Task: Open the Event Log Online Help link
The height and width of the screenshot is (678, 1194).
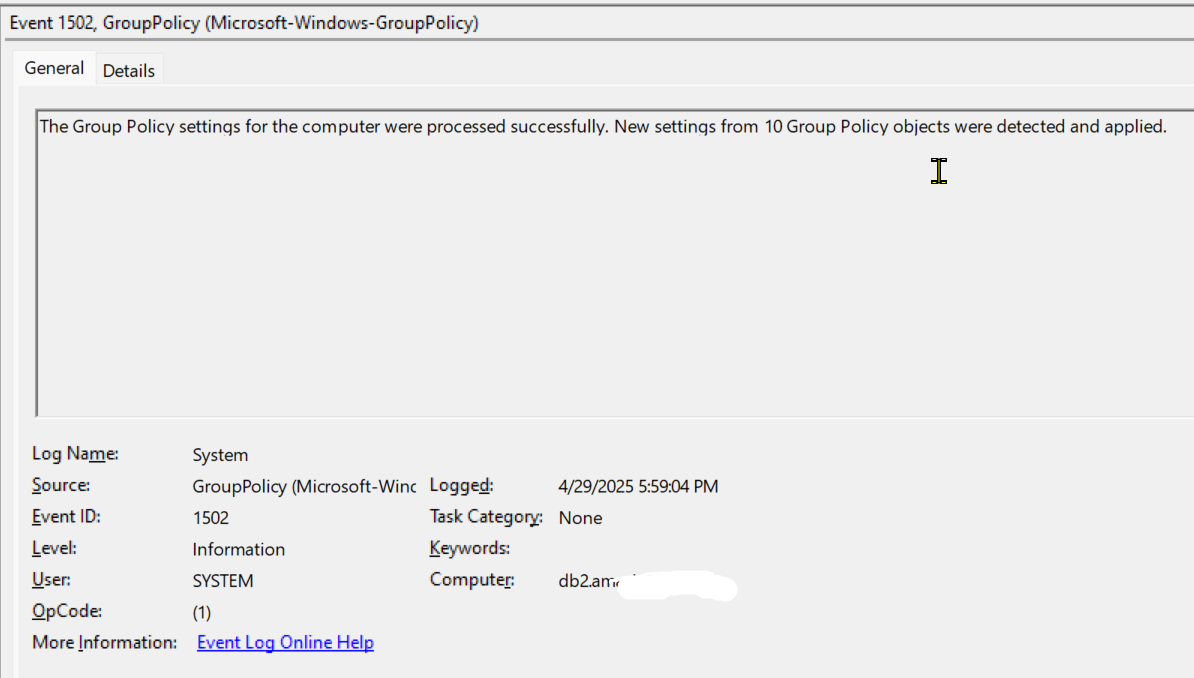Action: click(x=286, y=642)
